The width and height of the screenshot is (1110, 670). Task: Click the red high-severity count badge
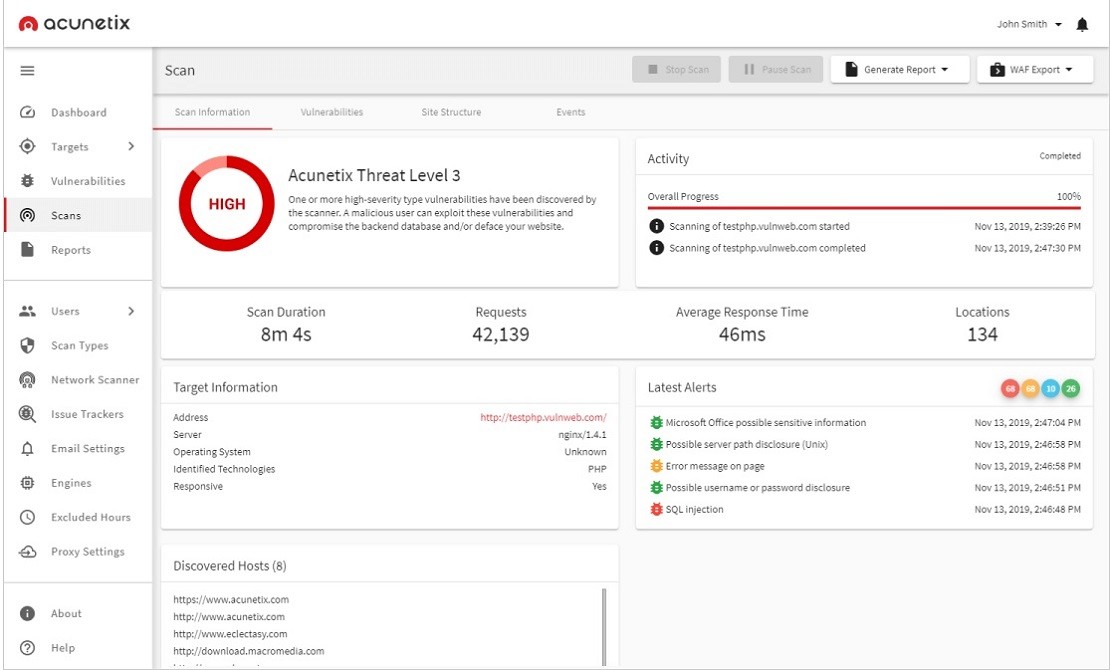(x=1010, y=388)
